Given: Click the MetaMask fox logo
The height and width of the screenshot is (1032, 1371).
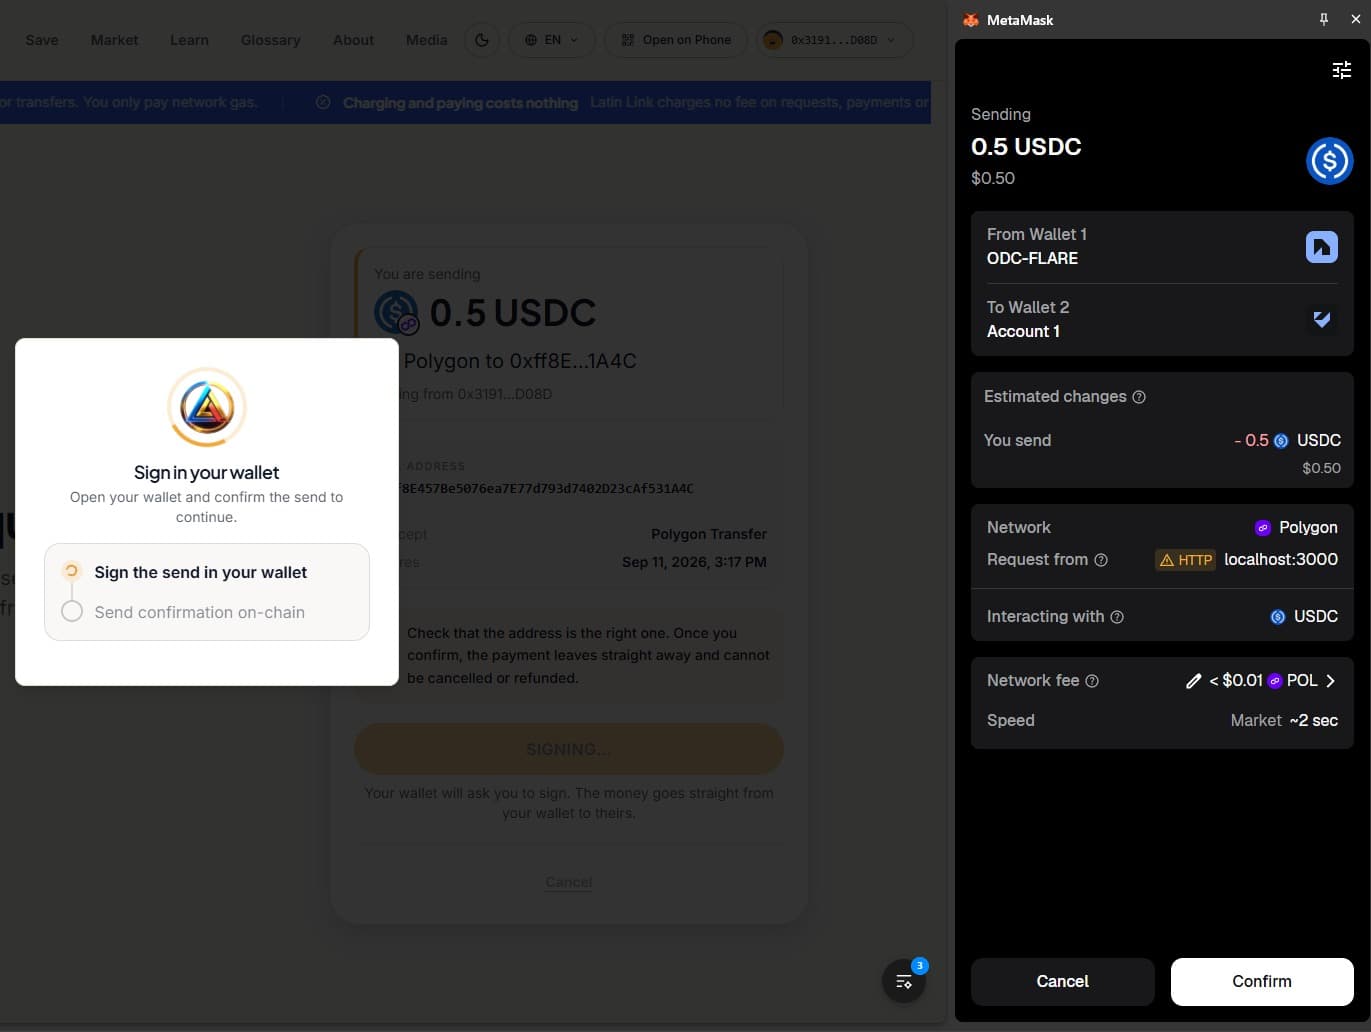Looking at the screenshot, I should pos(970,20).
